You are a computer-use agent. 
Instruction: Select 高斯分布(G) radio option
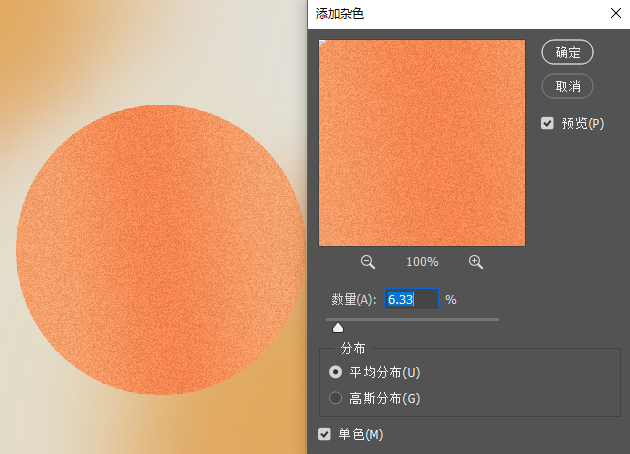335,398
